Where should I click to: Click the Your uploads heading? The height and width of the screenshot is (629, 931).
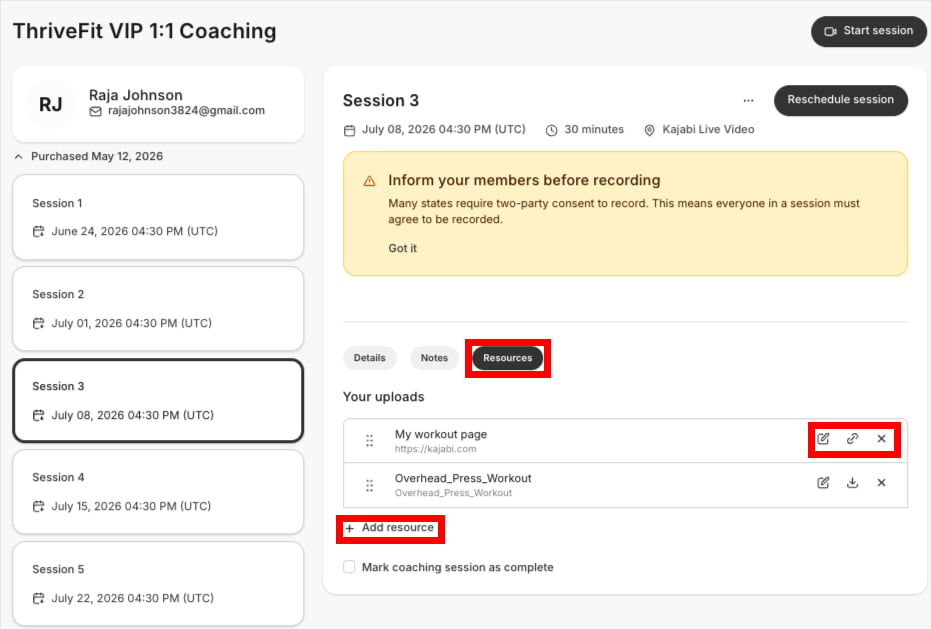(384, 397)
